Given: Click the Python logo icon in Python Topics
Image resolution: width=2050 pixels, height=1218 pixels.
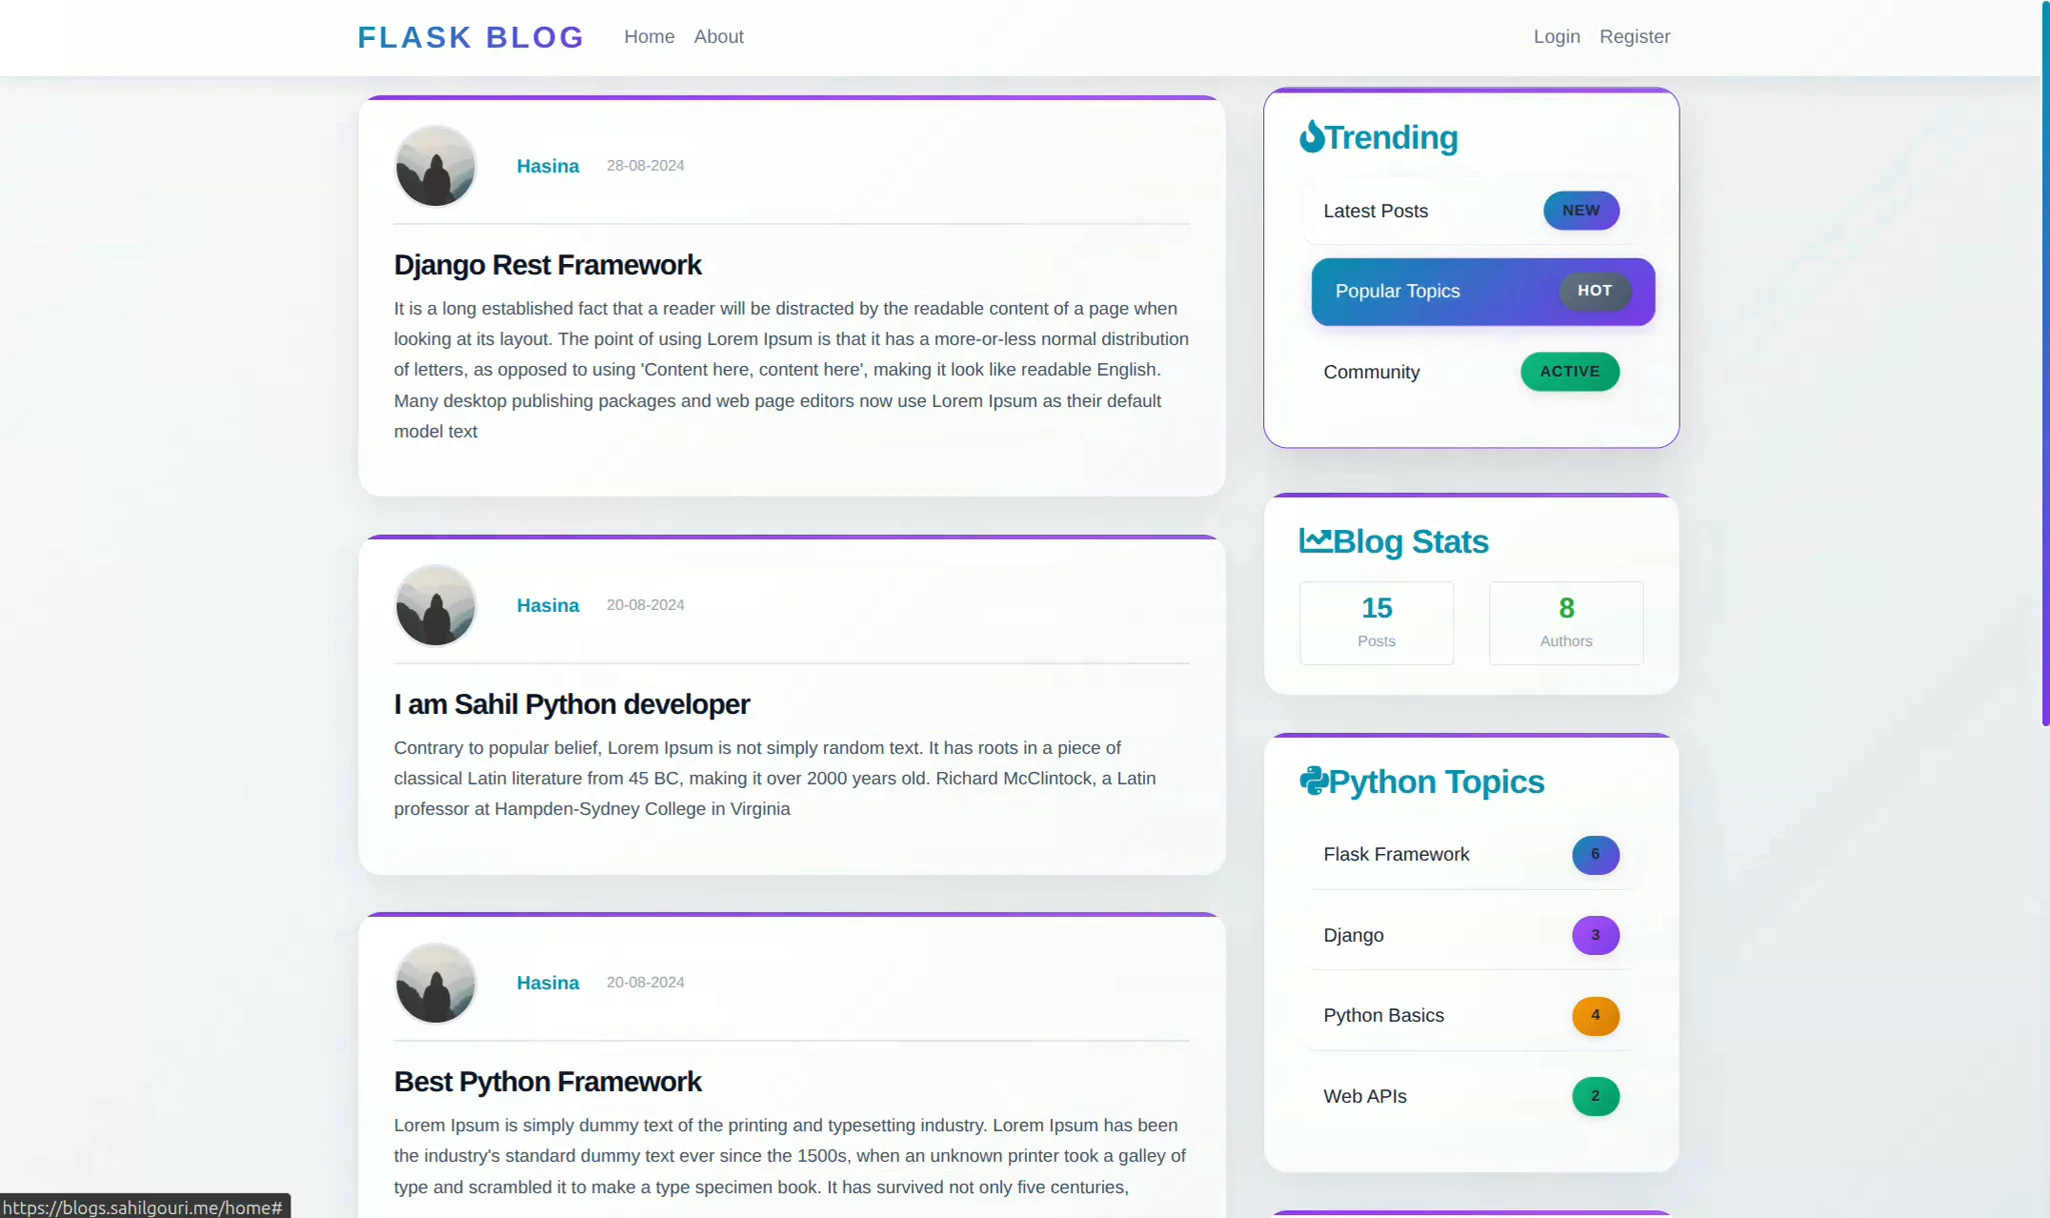Looking at the screenshot, I should click(1313, 781).
